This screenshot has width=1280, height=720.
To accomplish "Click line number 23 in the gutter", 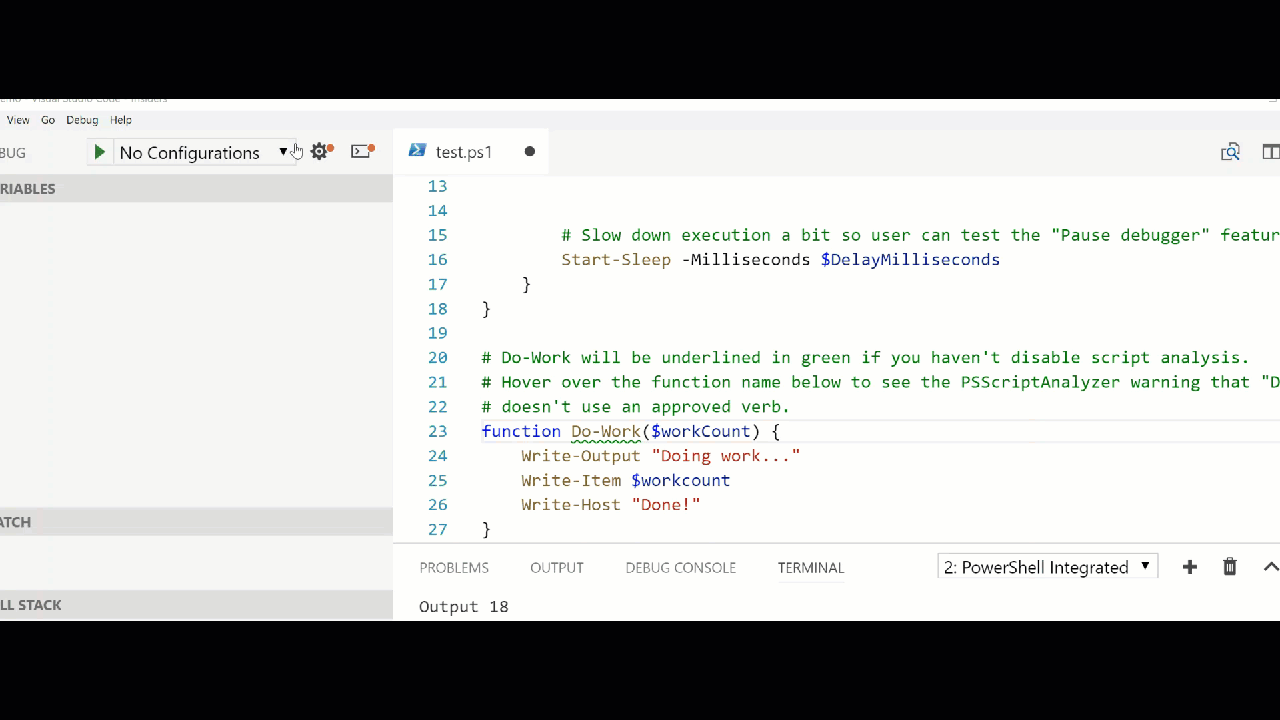I will 437,431.
